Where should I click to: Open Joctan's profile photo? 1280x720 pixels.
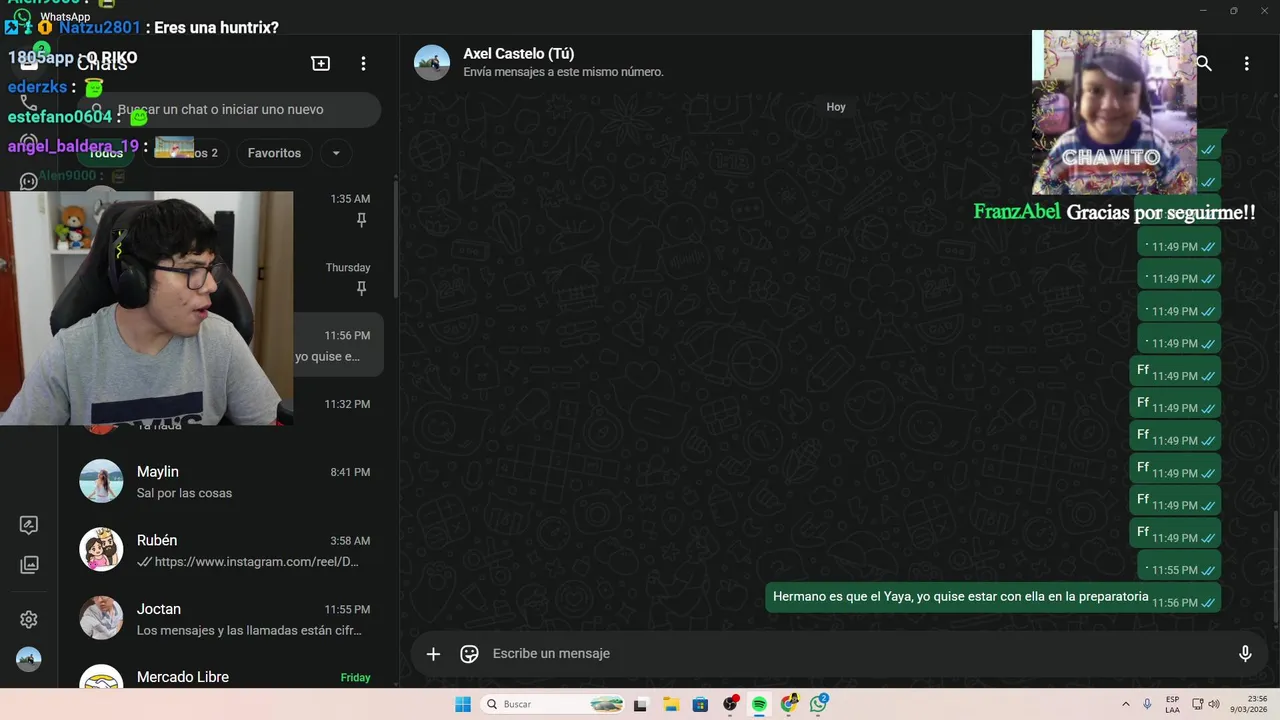click(x=101, y=619)
